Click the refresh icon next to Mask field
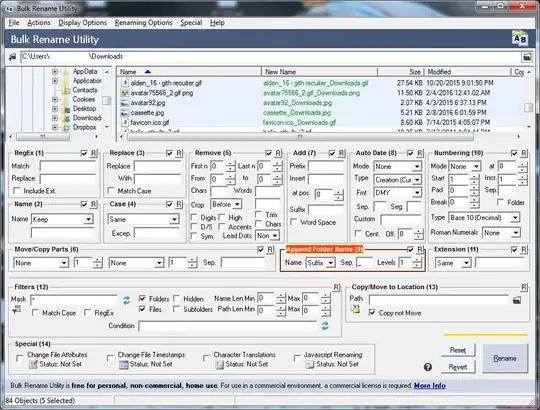Image resolution: width=540 pixels, height=410 pixels. [126, 300]
